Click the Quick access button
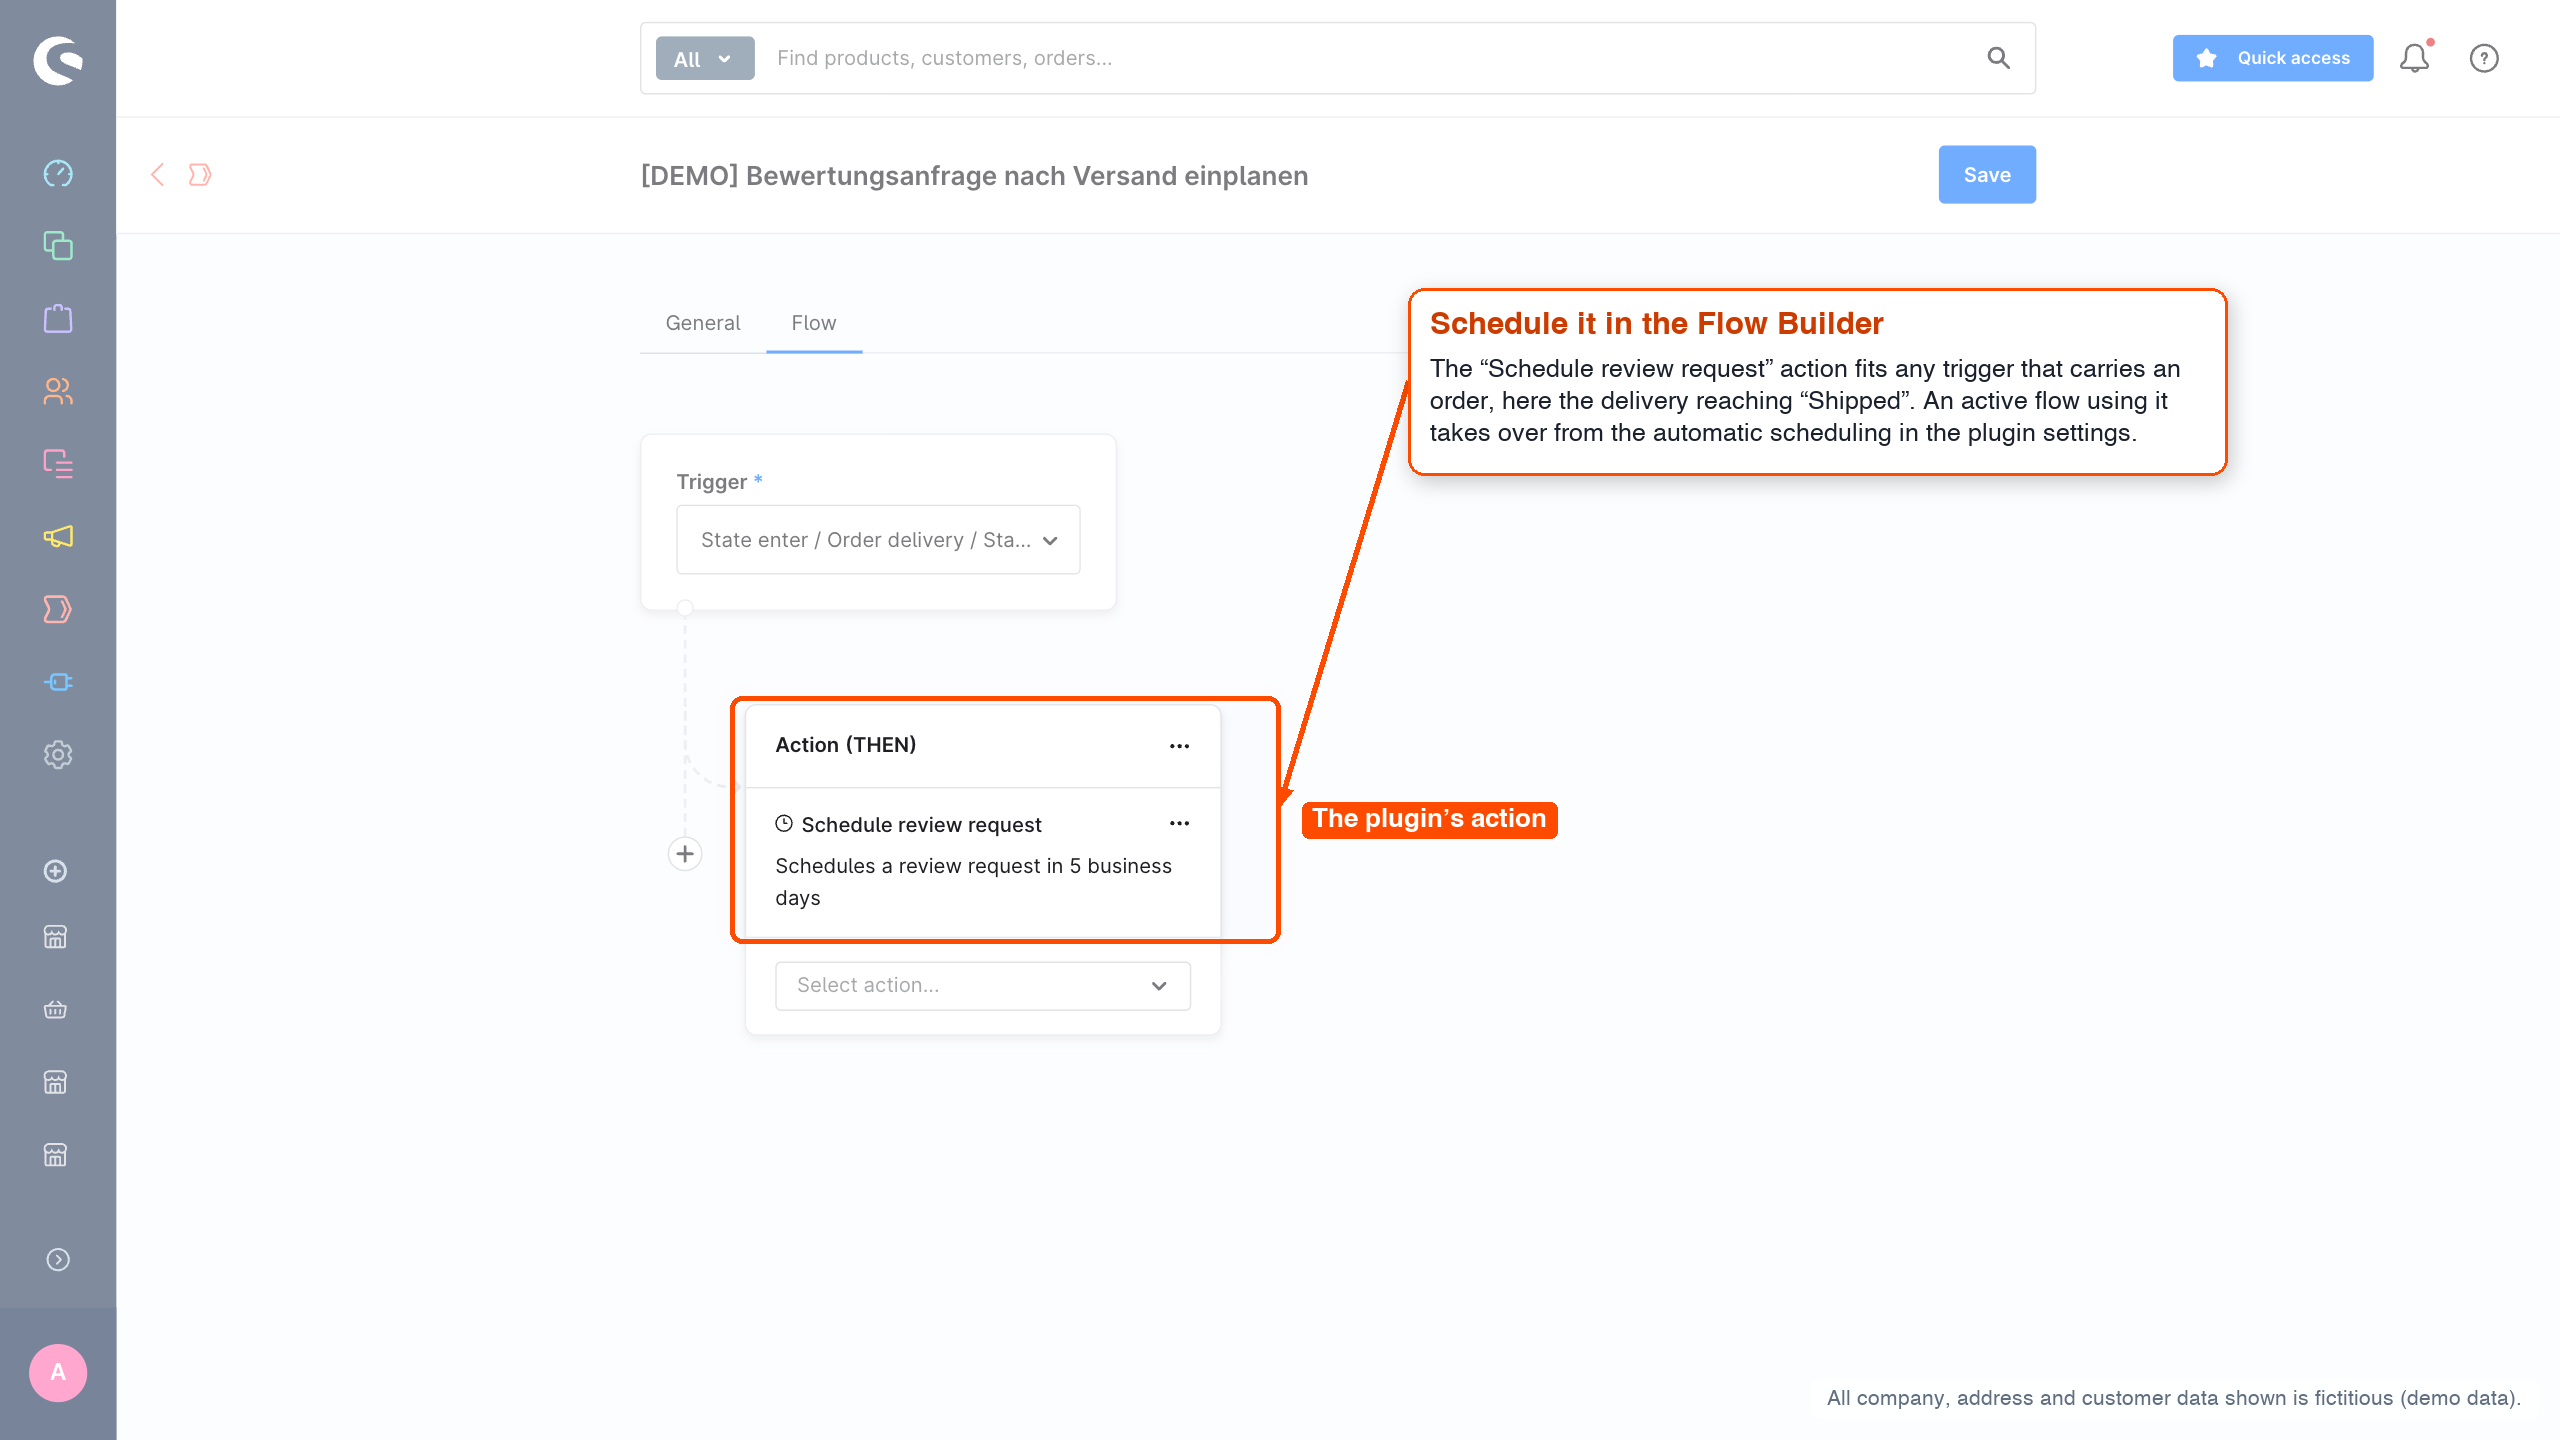Screen dimensions: 2560x1440 pyautogui.click(x=2273, y=58)
